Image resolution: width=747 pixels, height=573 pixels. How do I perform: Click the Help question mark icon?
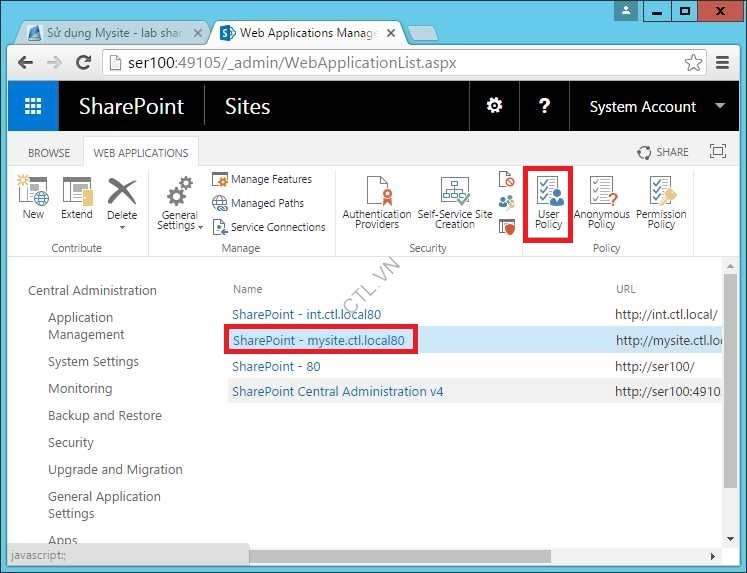[x=544, y=107]
